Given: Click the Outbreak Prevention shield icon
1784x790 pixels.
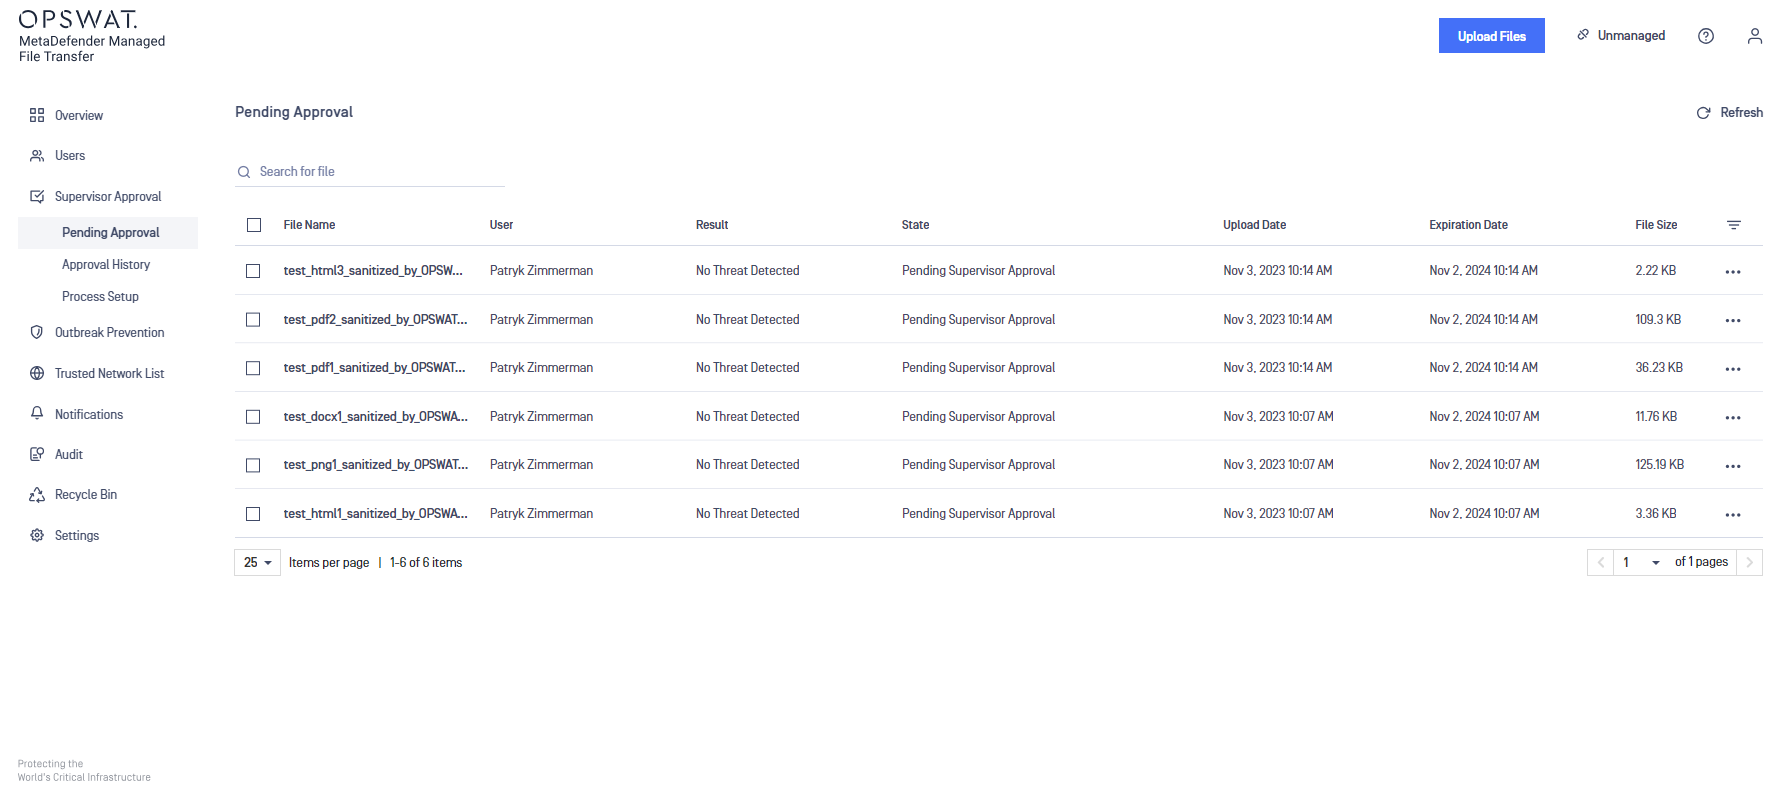Looking at the screenshot, I should point(37,332).
